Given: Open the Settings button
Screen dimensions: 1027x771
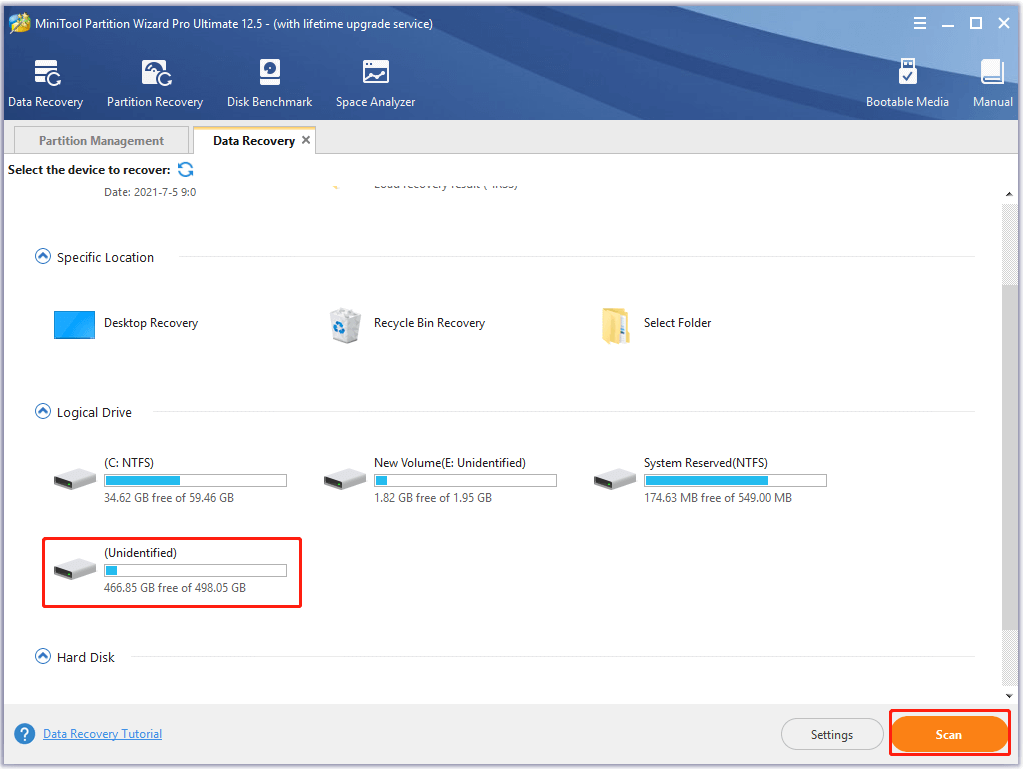Looking at the screenshot, I should point(832,734).
